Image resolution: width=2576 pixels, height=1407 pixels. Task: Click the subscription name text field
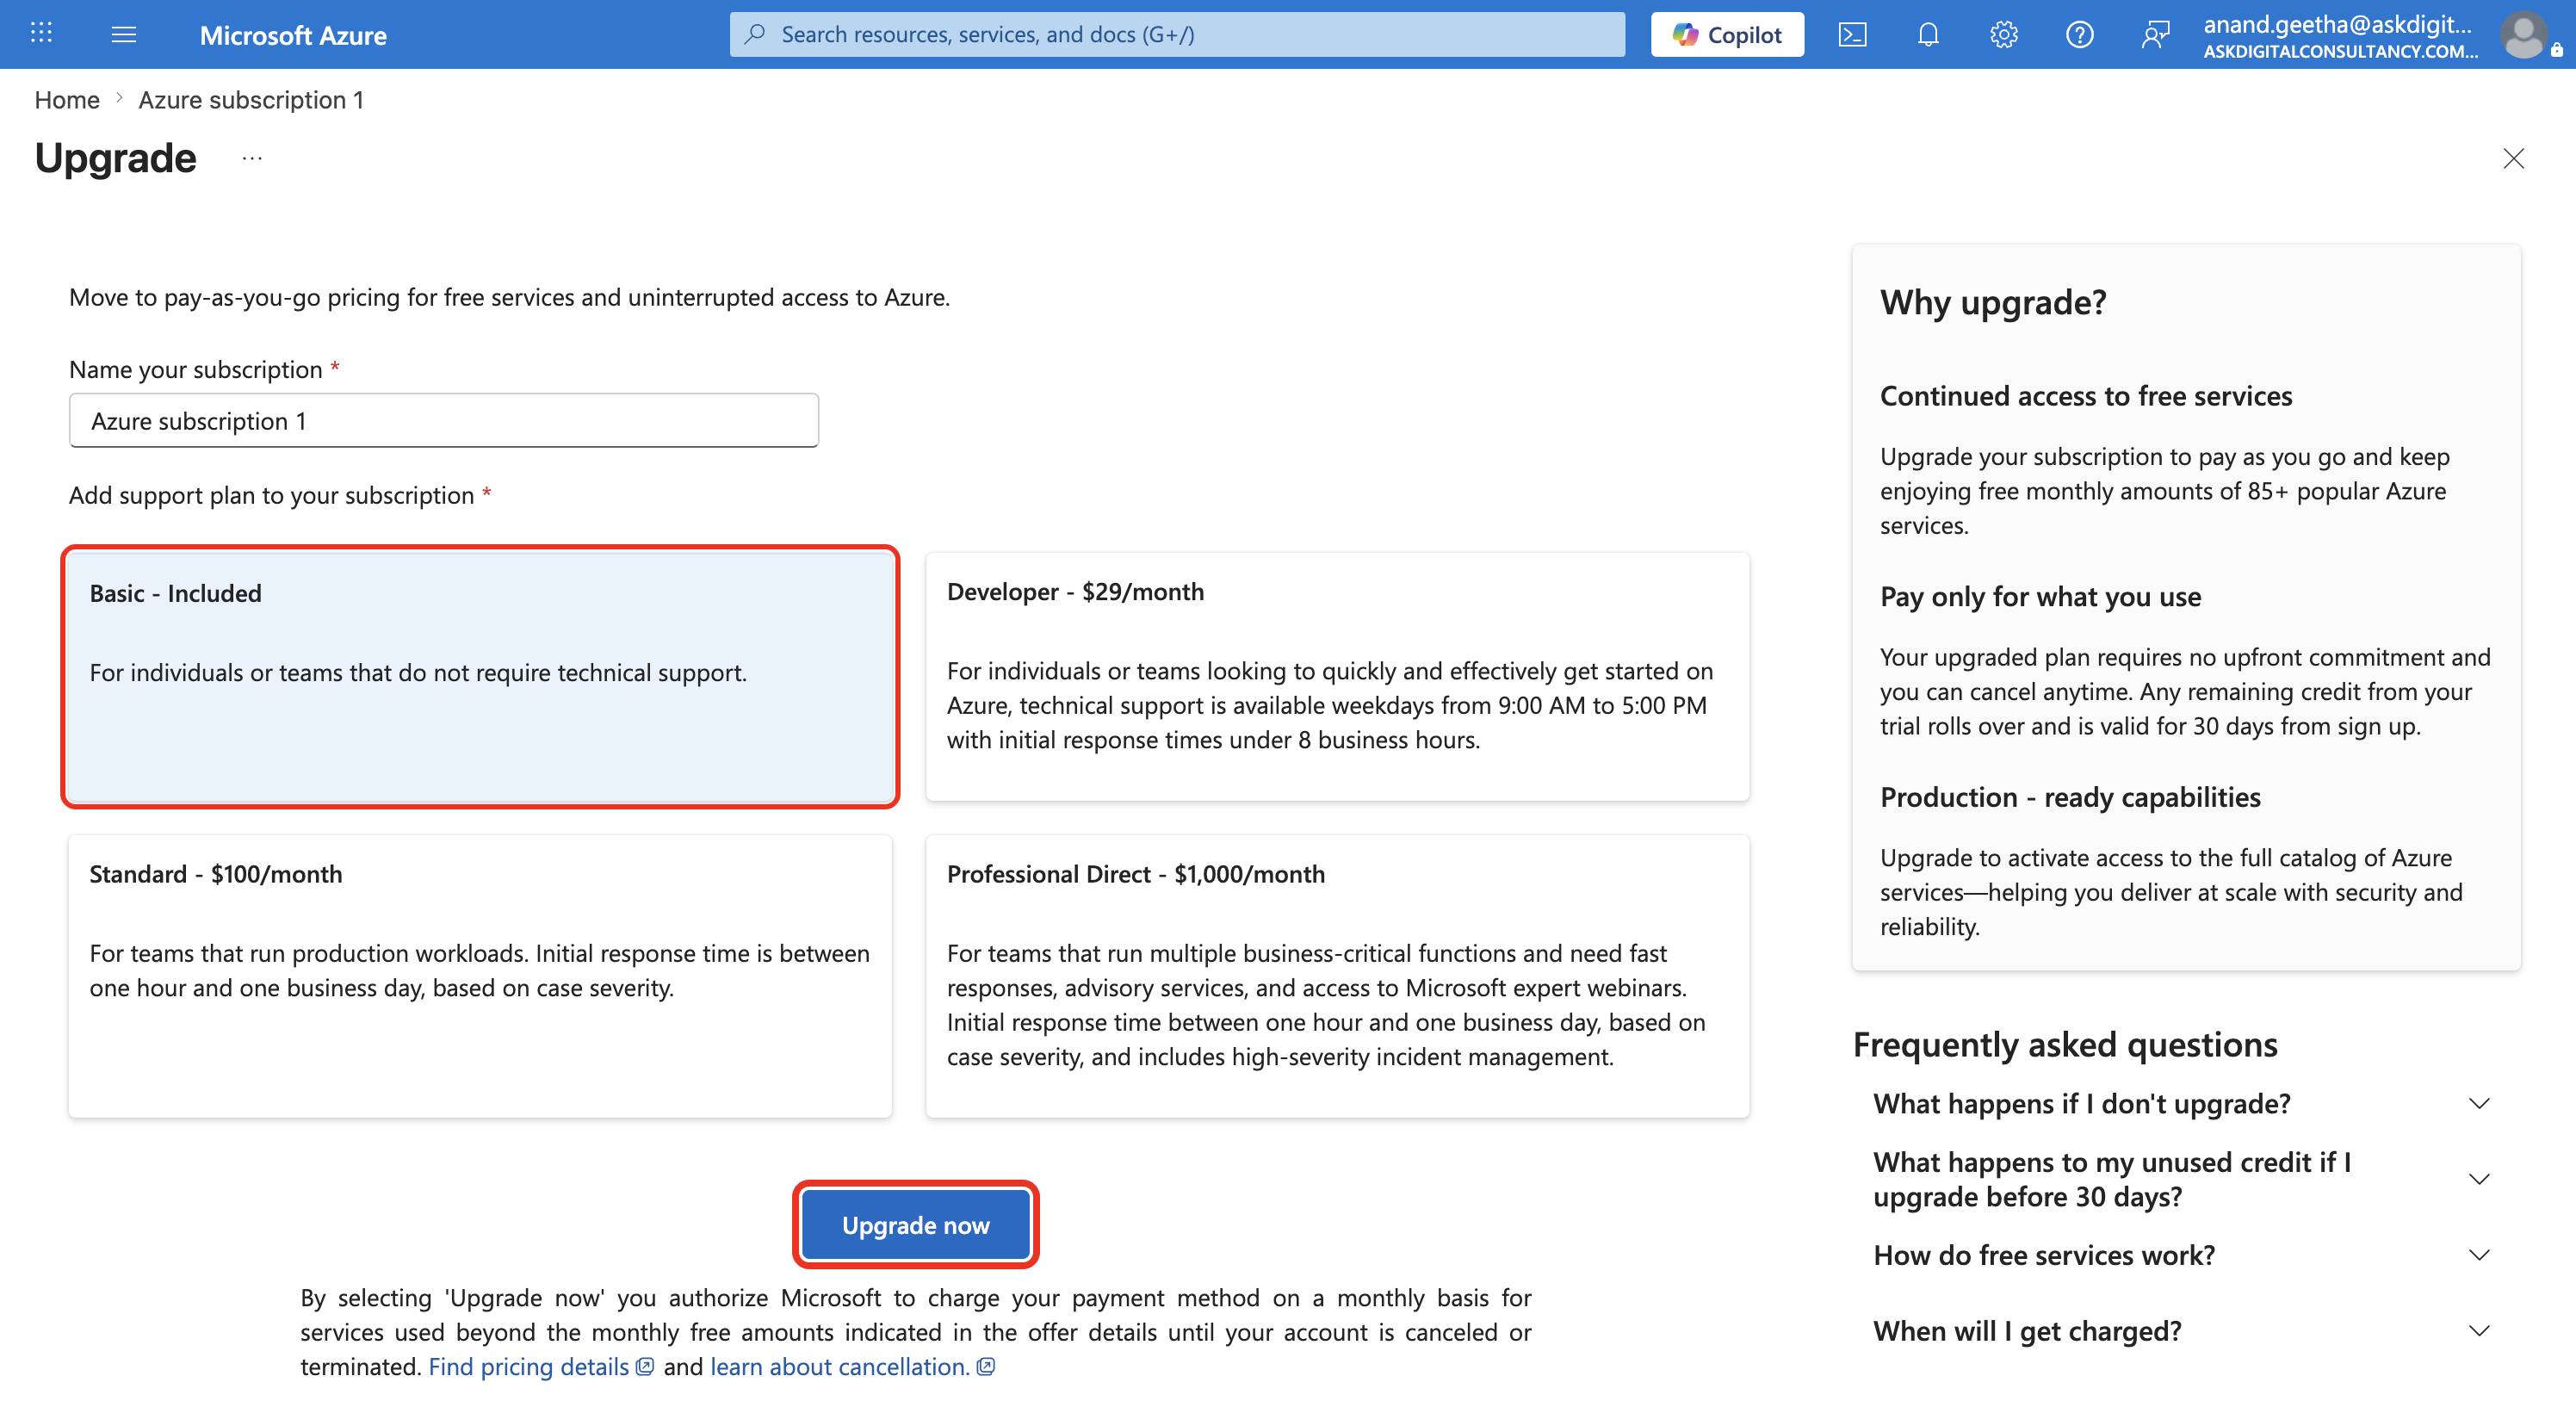click(x=444, y=420)
